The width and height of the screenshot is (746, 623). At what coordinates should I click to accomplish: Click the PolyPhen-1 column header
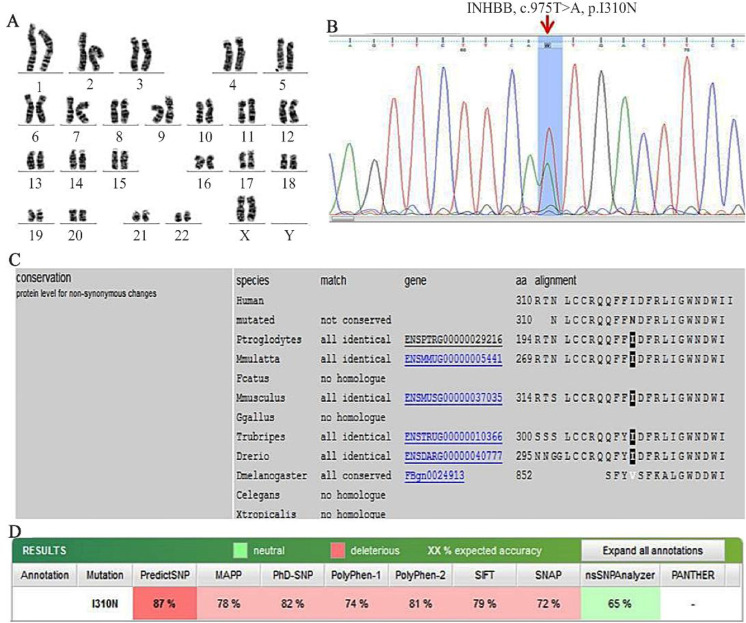tap(356, 575)
